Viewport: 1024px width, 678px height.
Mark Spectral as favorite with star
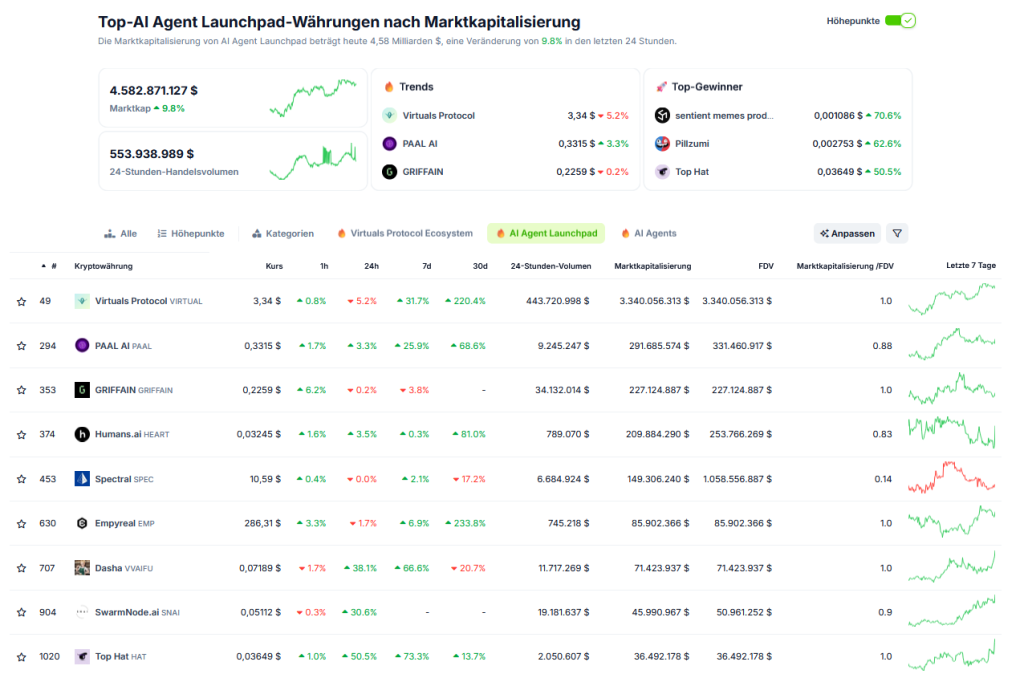(x=22, y=479)
